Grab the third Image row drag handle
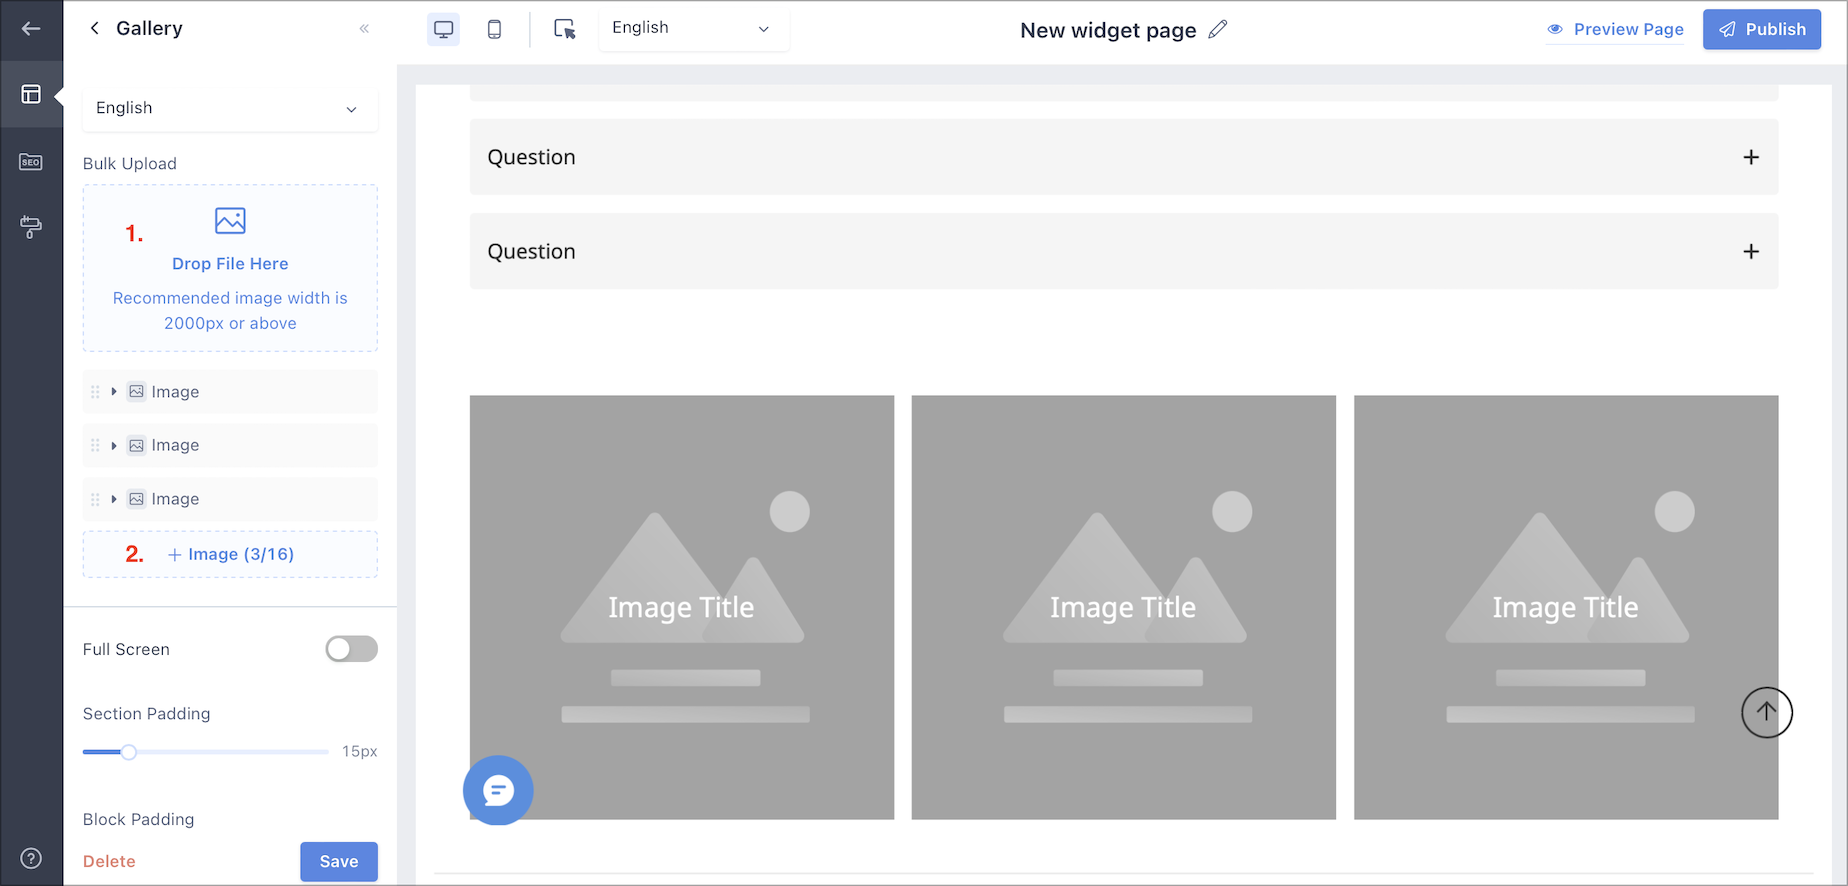1848x886 pixels. [x=95, y=499]
